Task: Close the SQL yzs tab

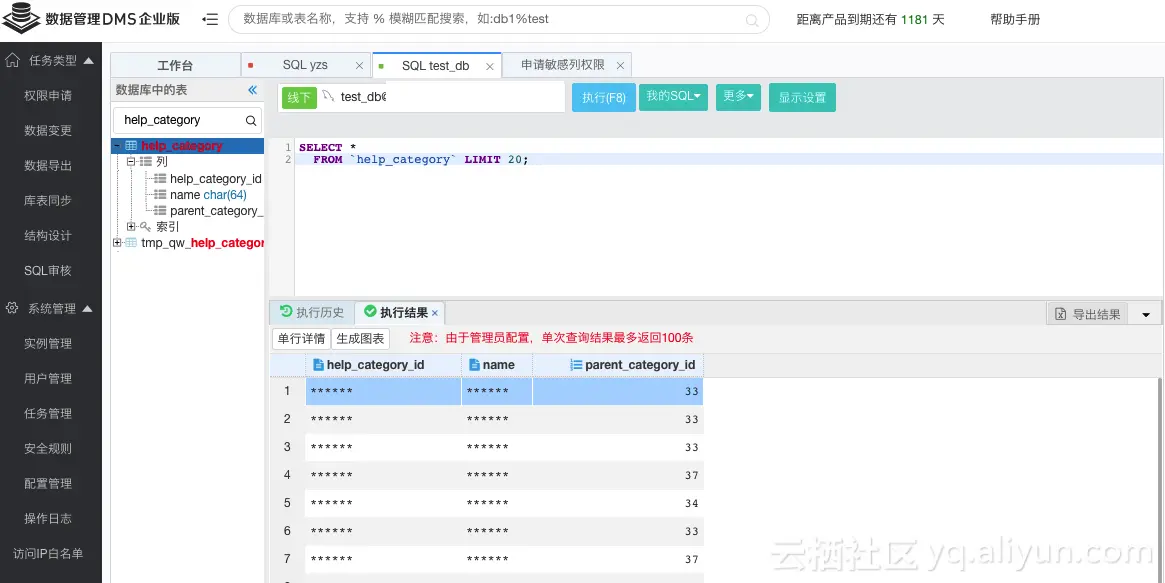Action: click(360, 65)
